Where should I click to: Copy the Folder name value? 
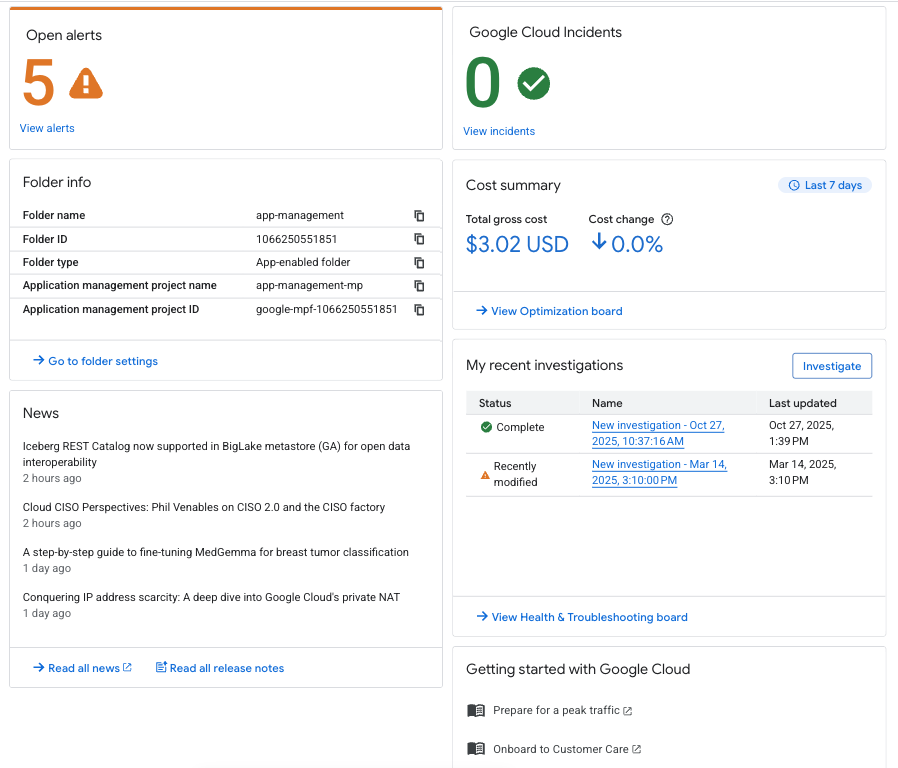(x=419, y=216)
